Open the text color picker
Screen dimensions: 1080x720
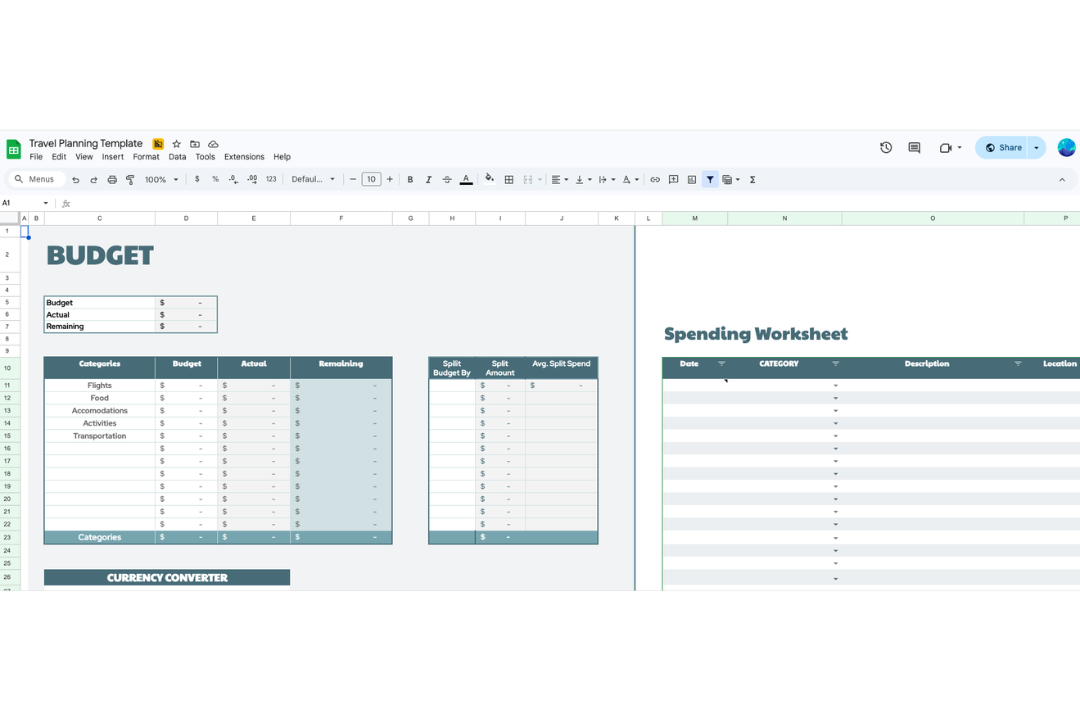(x=466, y=179)
